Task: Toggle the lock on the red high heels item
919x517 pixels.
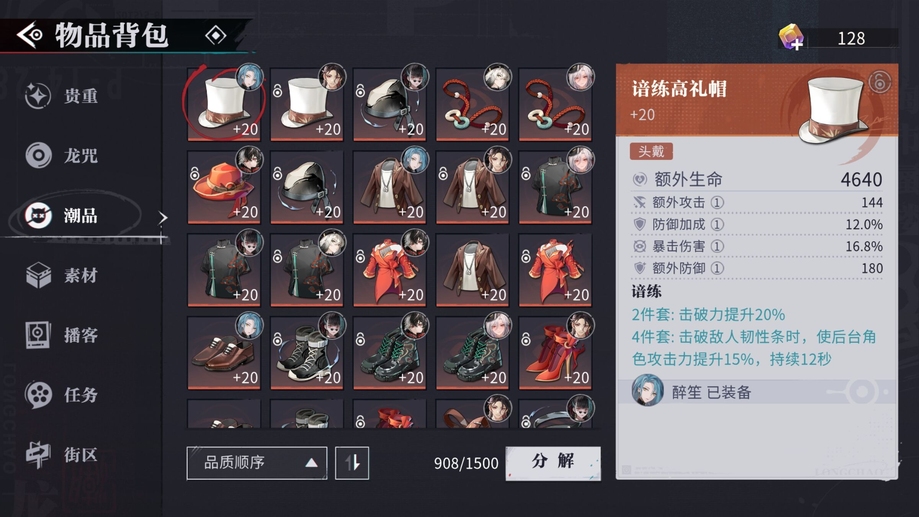Action: [526, 339]
